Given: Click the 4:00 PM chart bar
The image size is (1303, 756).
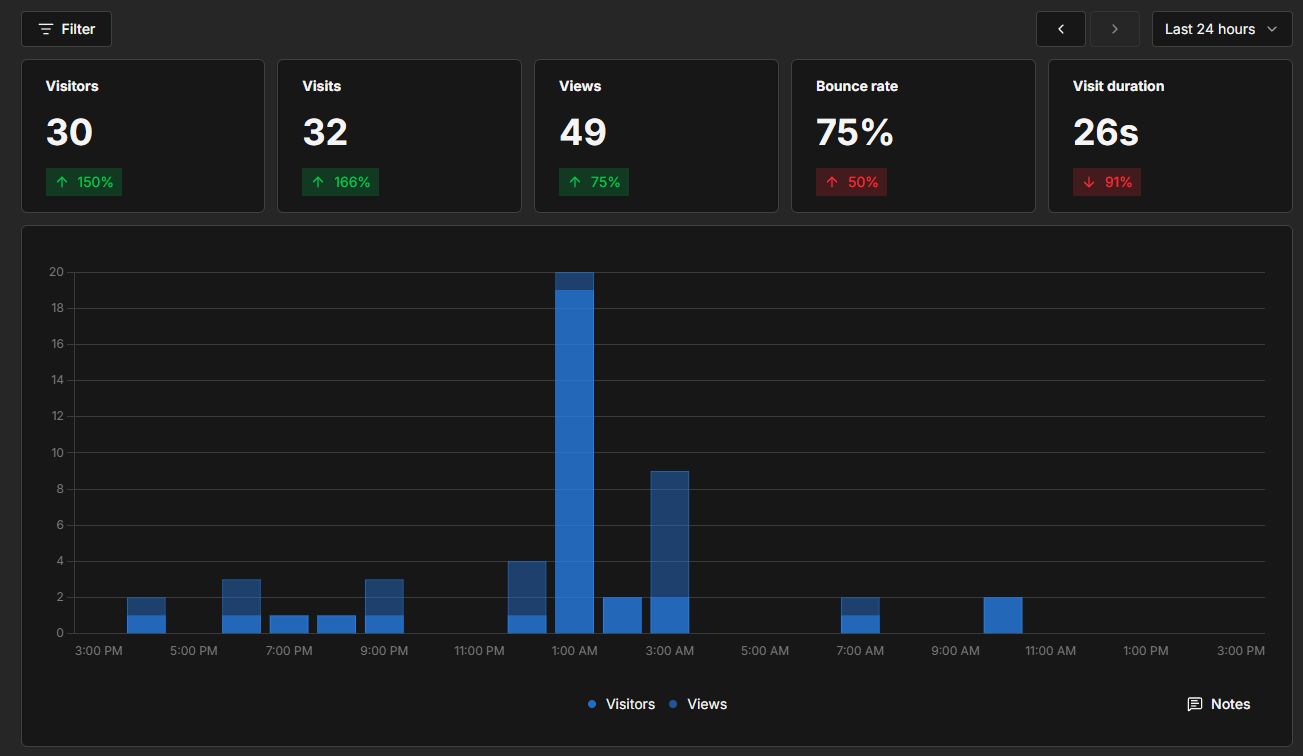Looking at the screenshot, I should click(146, 615).
